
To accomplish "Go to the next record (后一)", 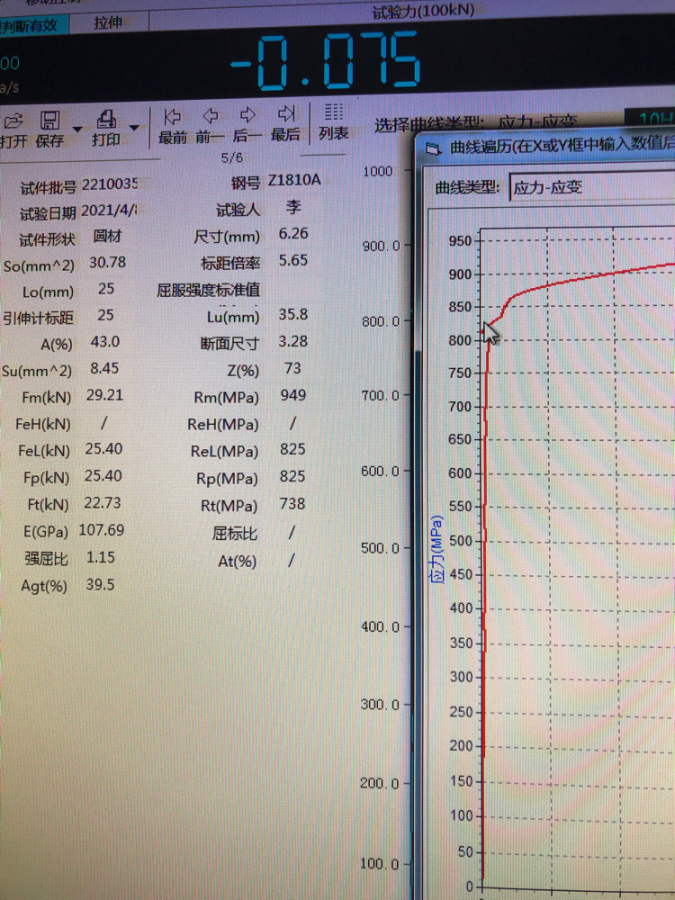I will coord(247,115).
